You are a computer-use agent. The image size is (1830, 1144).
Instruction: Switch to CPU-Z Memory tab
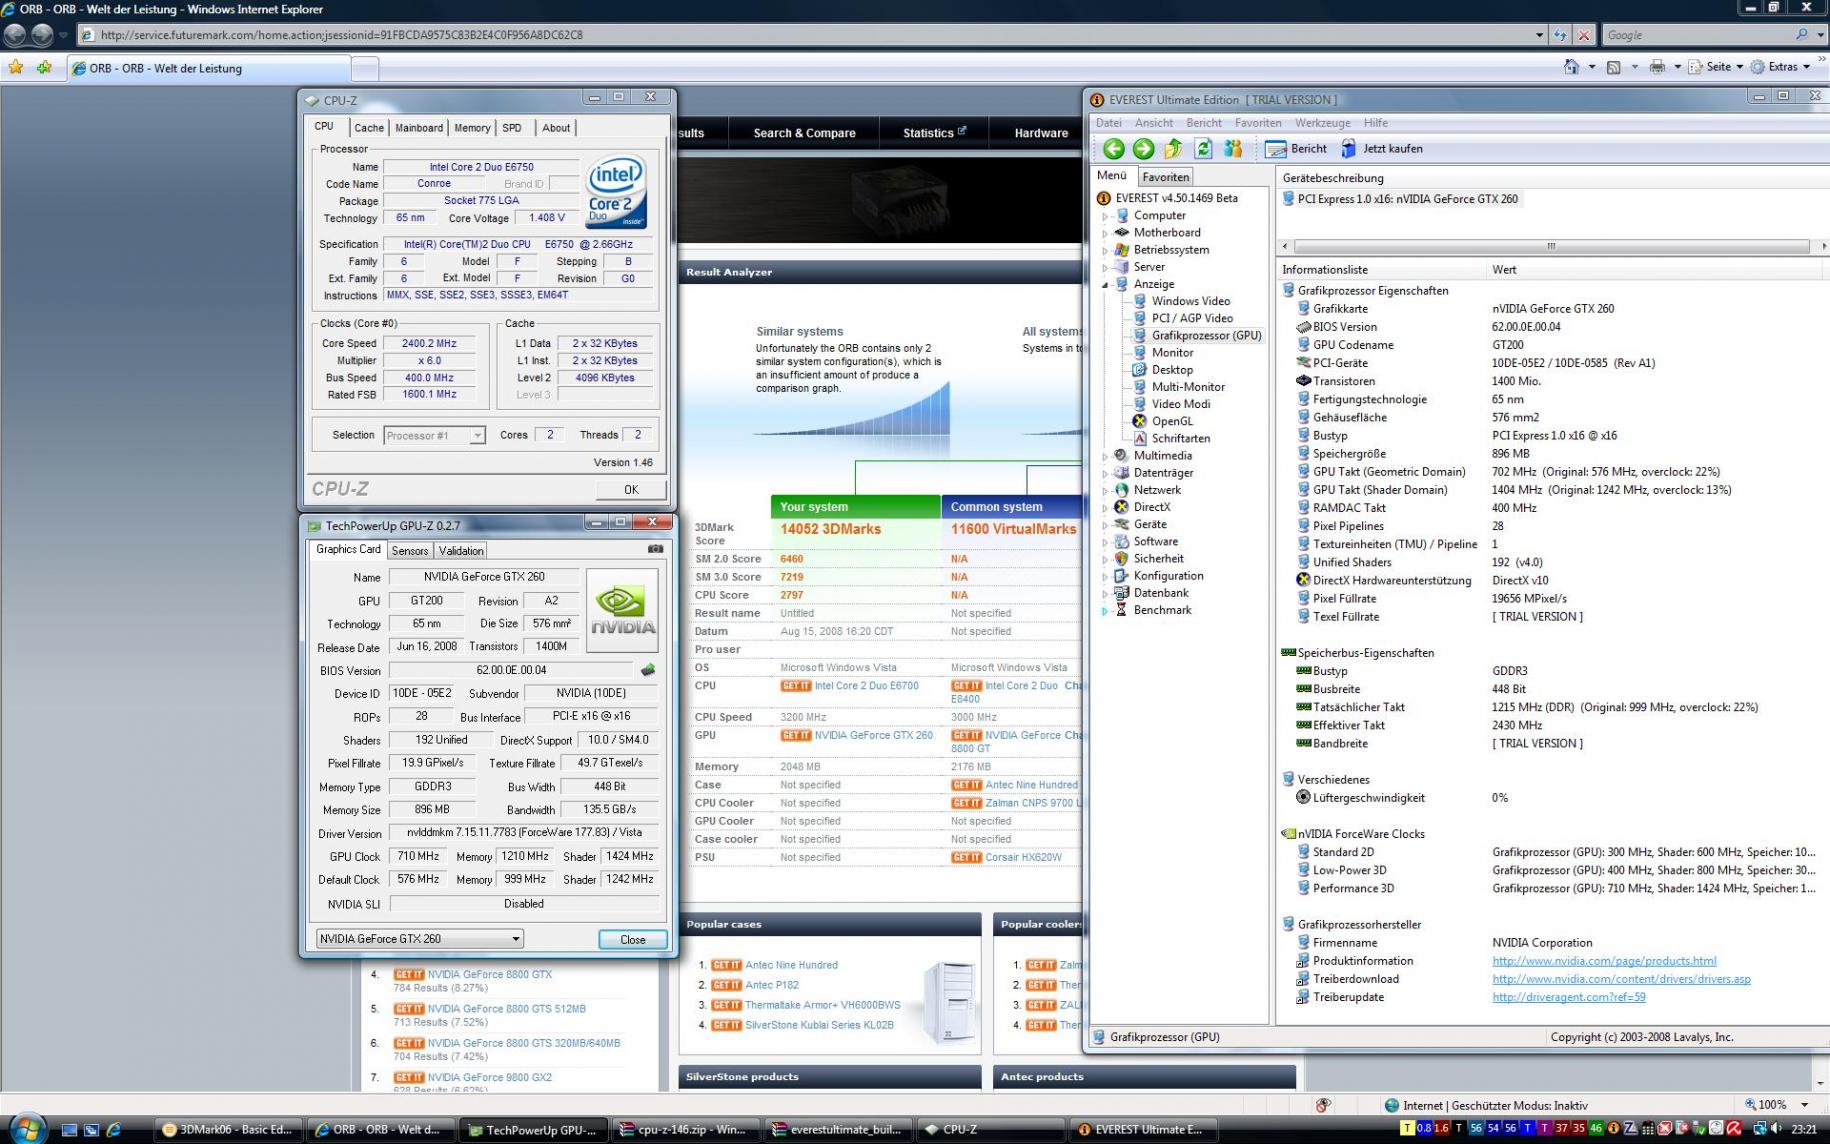(472, 128)
